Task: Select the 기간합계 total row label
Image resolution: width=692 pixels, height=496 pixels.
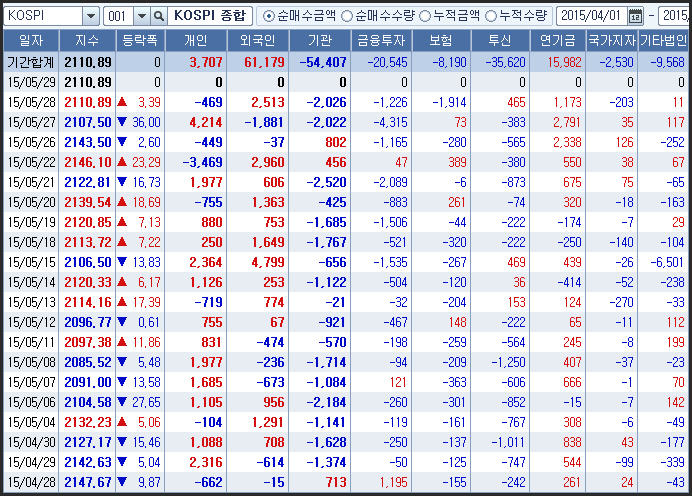Action: [x=30, y=62]
